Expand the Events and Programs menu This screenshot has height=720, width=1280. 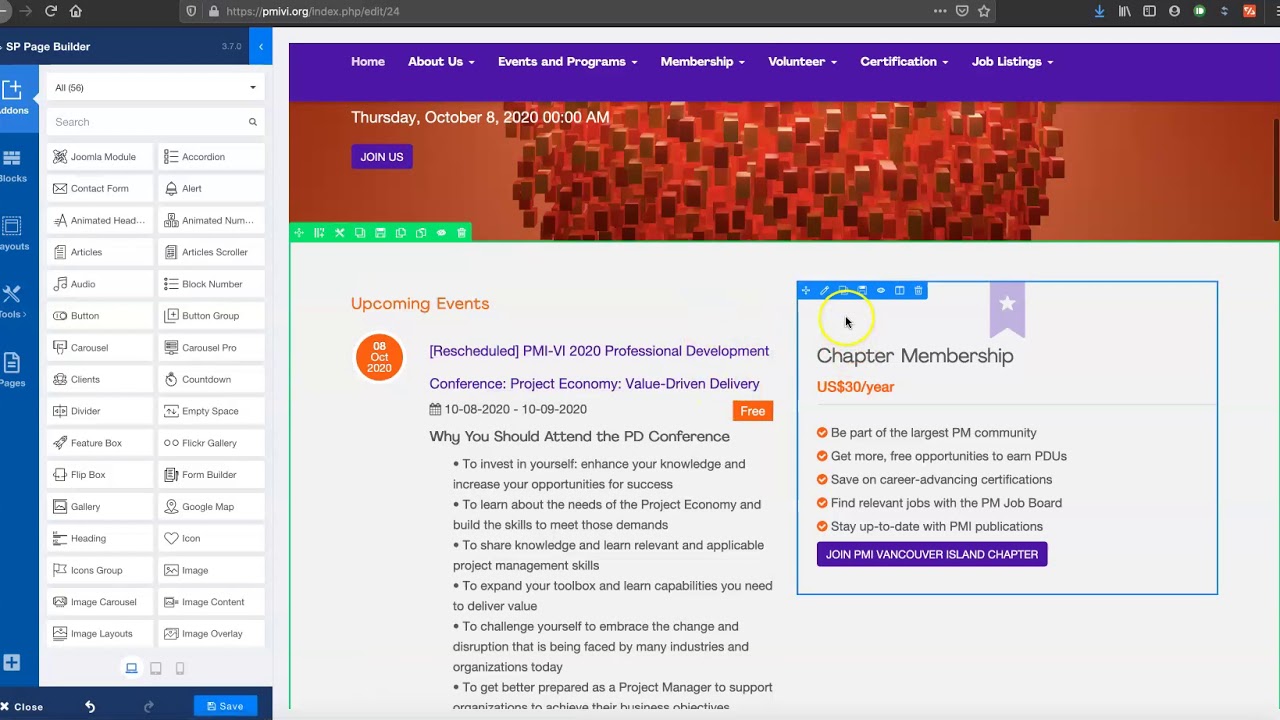pos(567,62)
